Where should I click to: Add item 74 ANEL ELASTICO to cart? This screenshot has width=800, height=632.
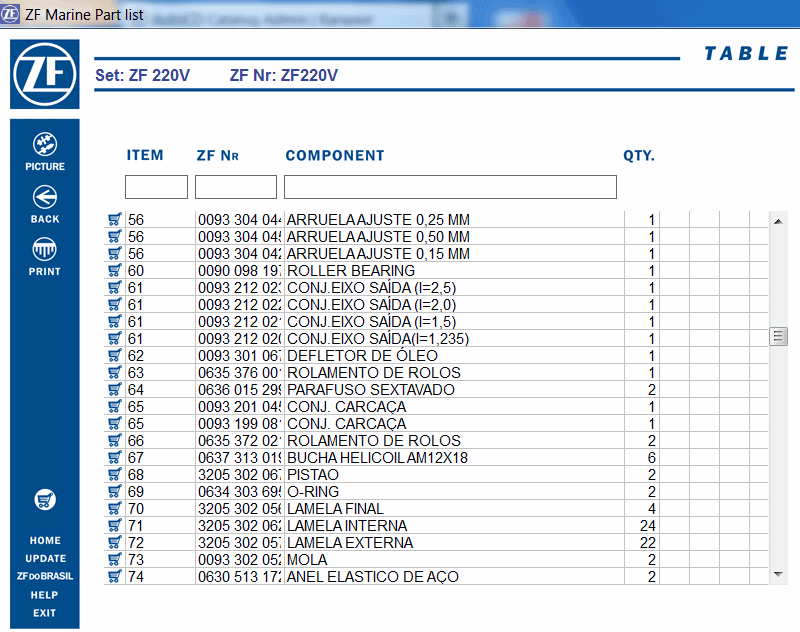click(x=114, y=576)
